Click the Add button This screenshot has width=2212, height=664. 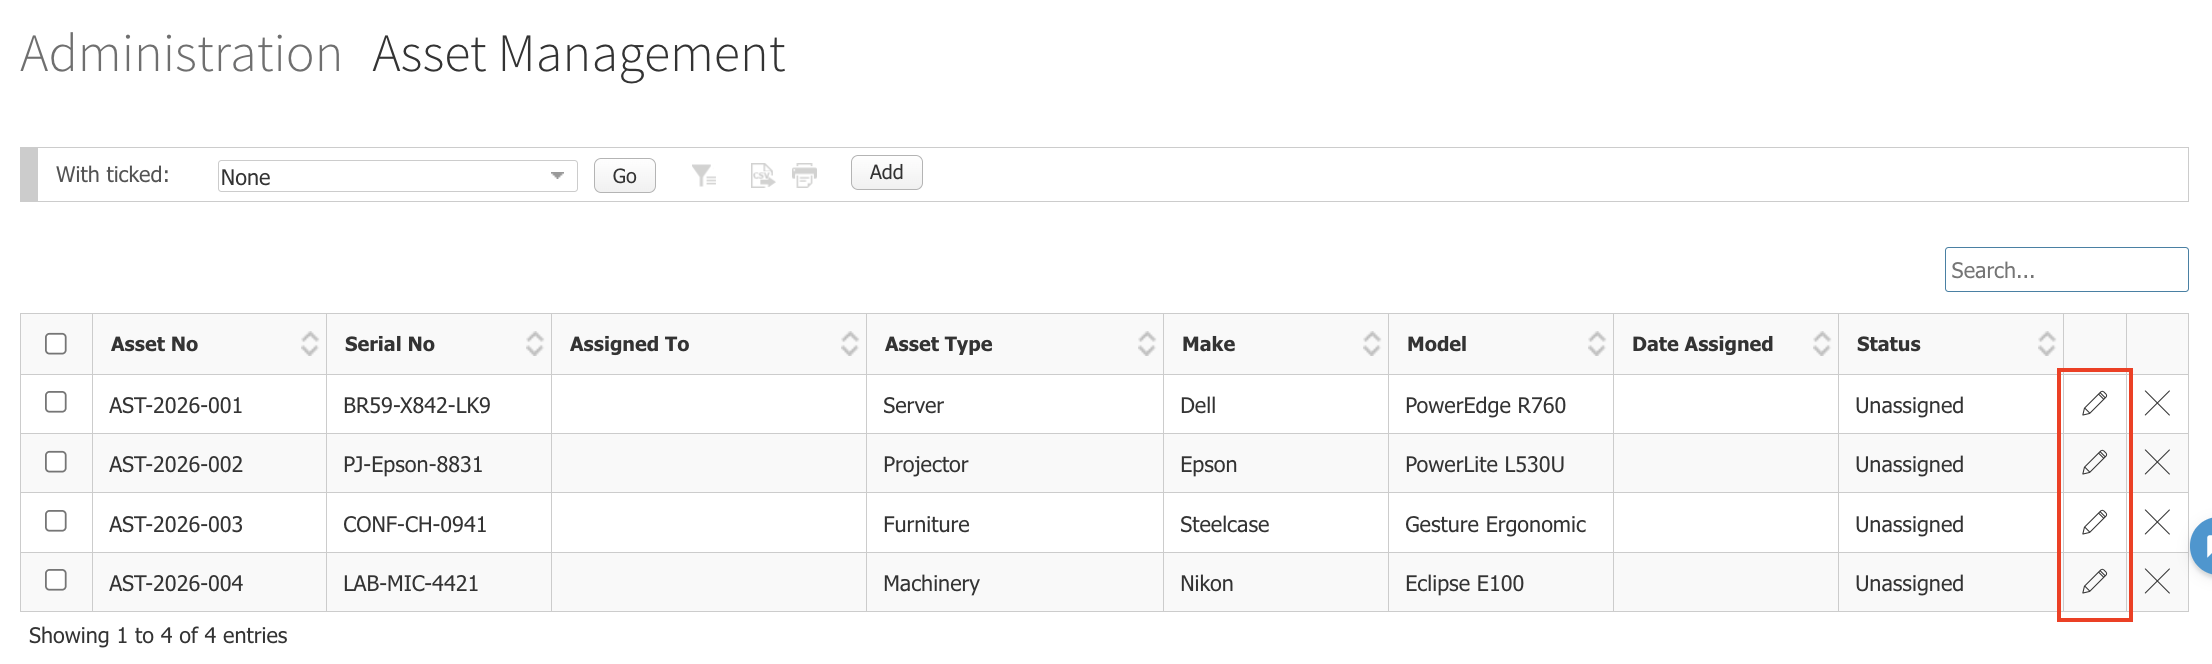(x=886, y=172)
